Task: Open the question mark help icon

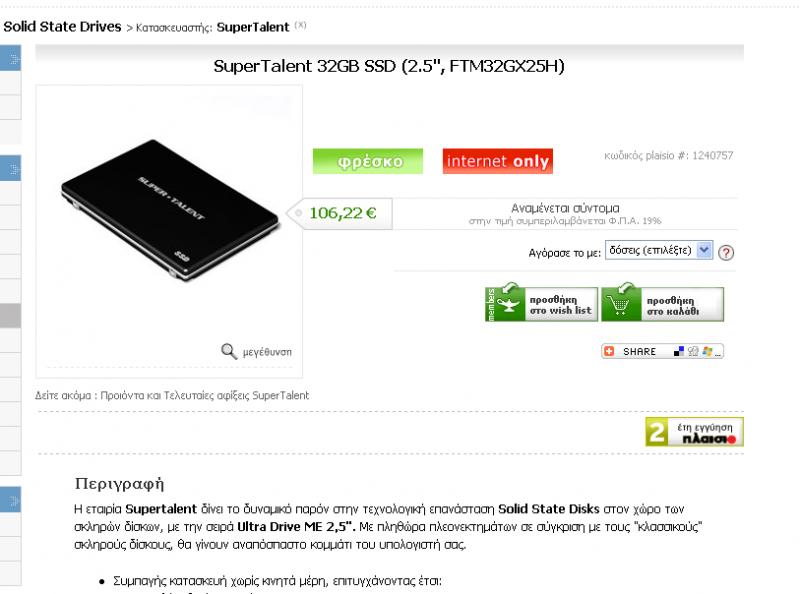Action: coord(726,253)
